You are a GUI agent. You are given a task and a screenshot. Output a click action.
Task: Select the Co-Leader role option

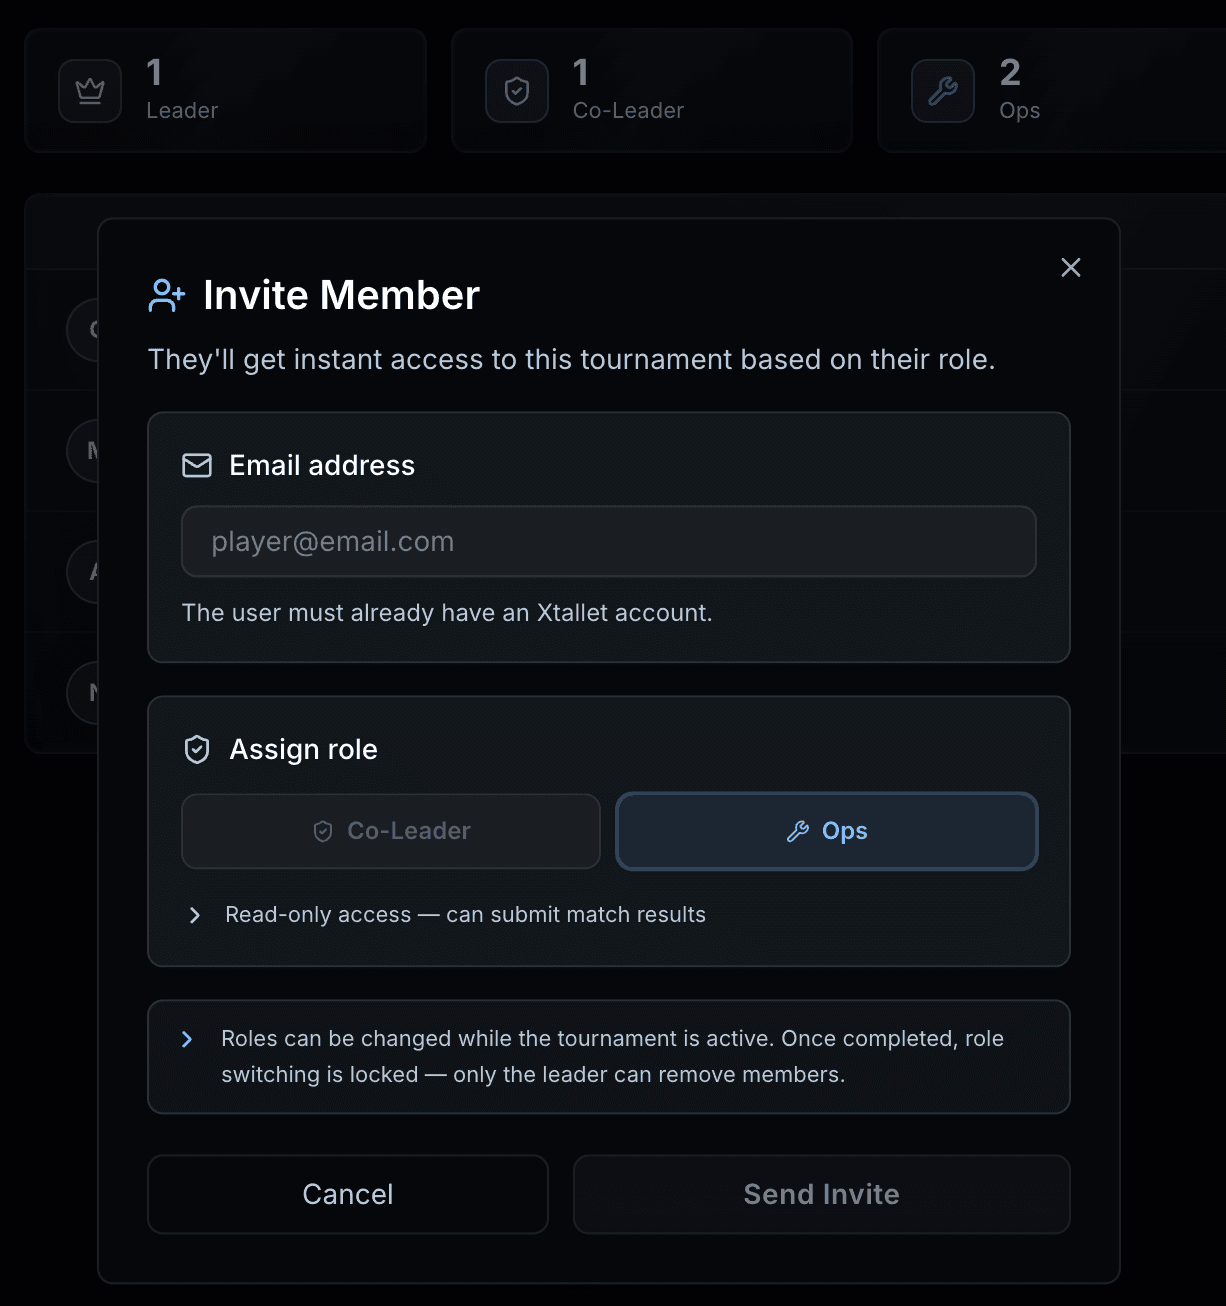pos(390,831)
